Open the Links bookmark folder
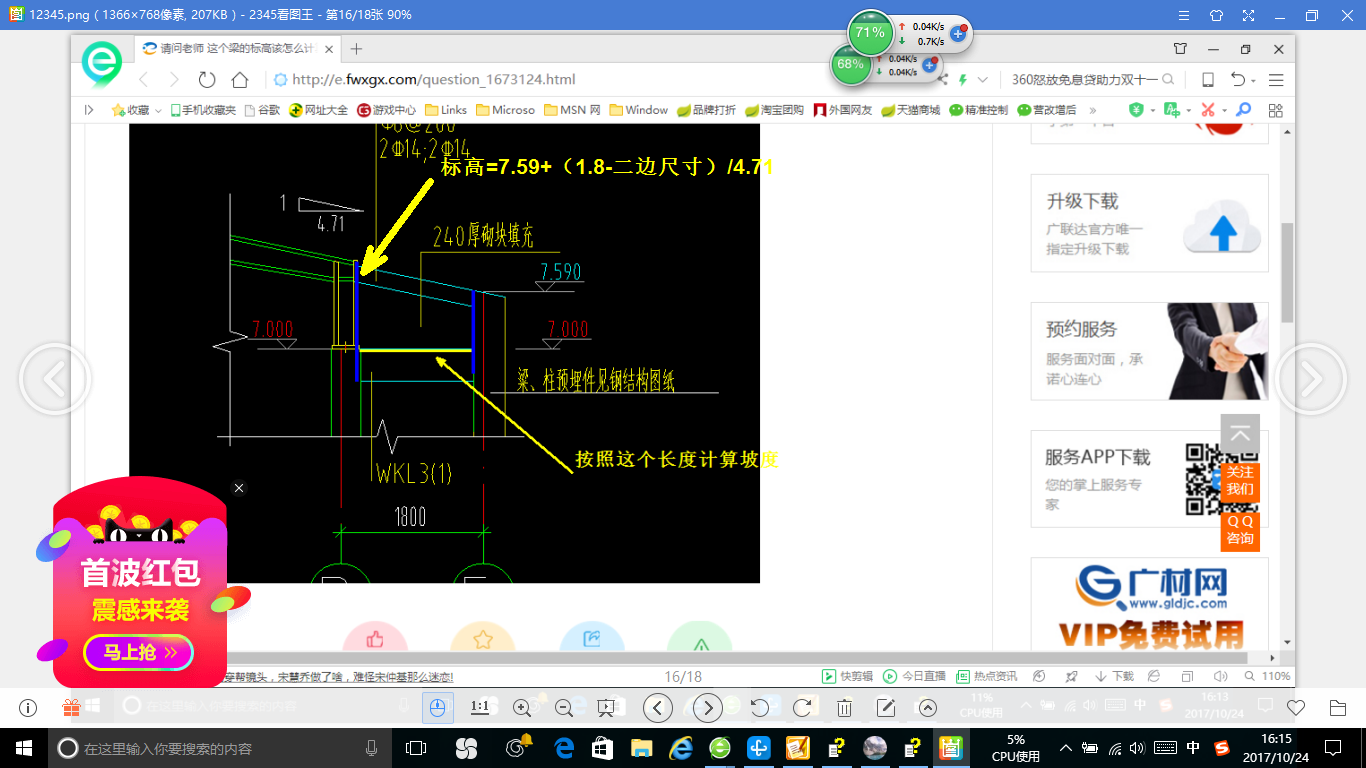 [446, 110]
